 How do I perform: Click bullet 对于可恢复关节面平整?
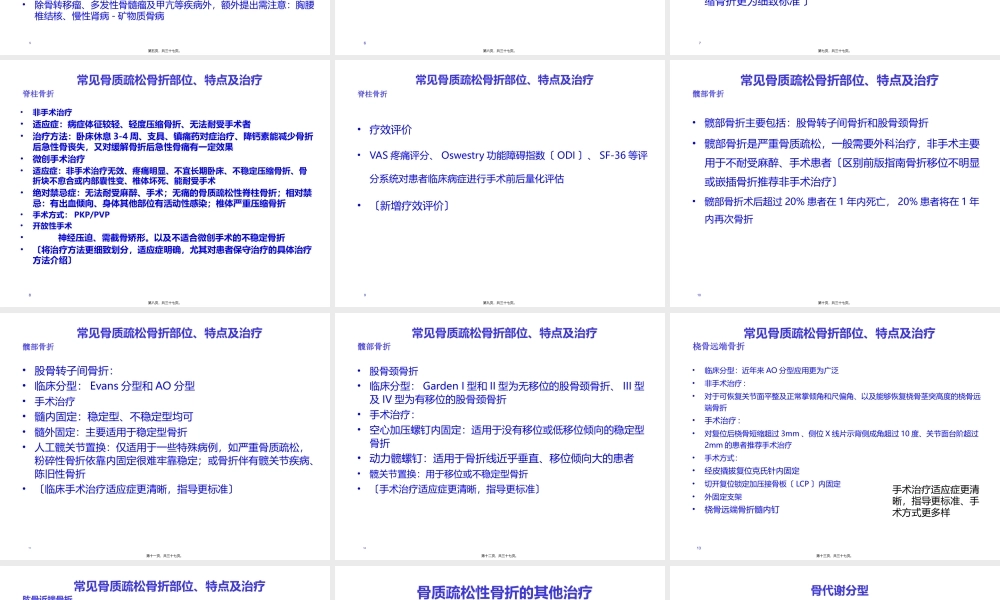click(x=842, y=402)
